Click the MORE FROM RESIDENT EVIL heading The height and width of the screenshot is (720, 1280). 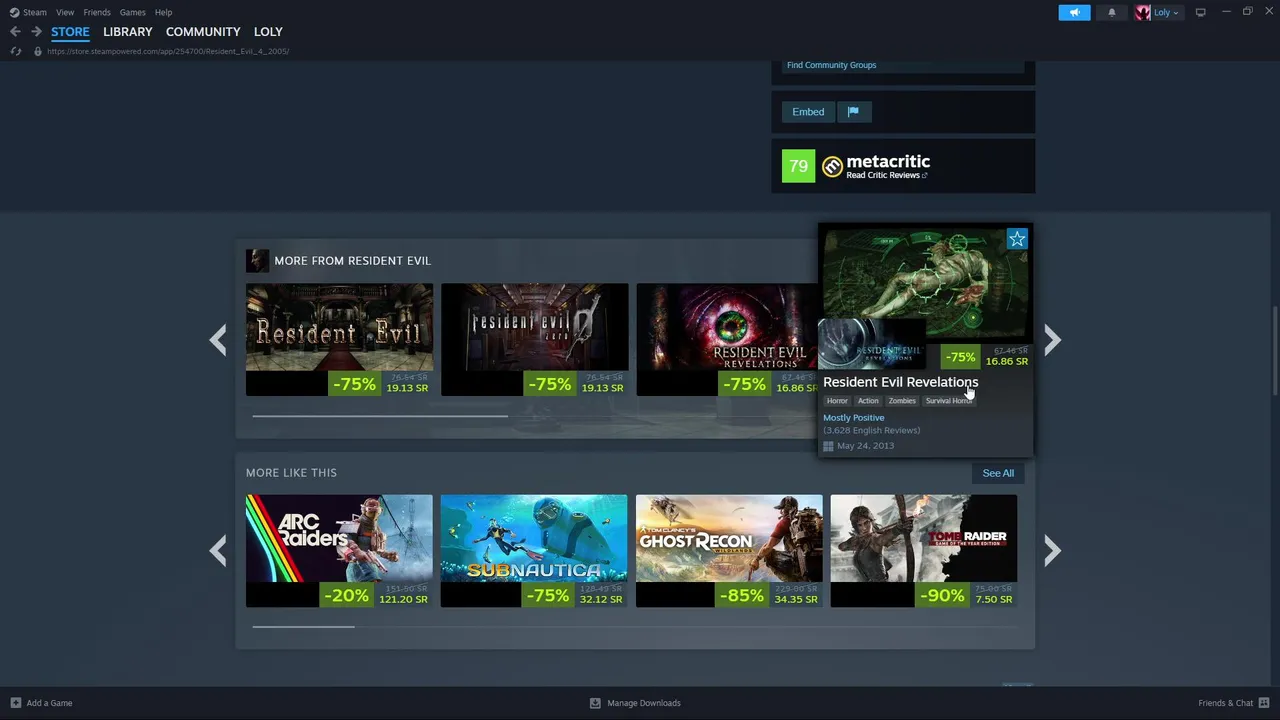(352, 261)
